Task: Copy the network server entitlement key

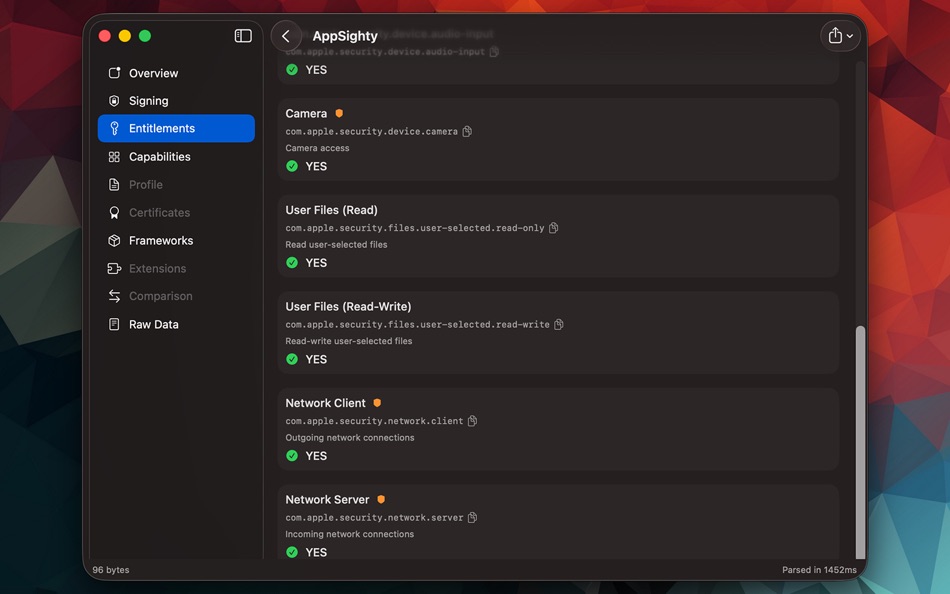Action: pyautogui.click(x=472, y=517)
